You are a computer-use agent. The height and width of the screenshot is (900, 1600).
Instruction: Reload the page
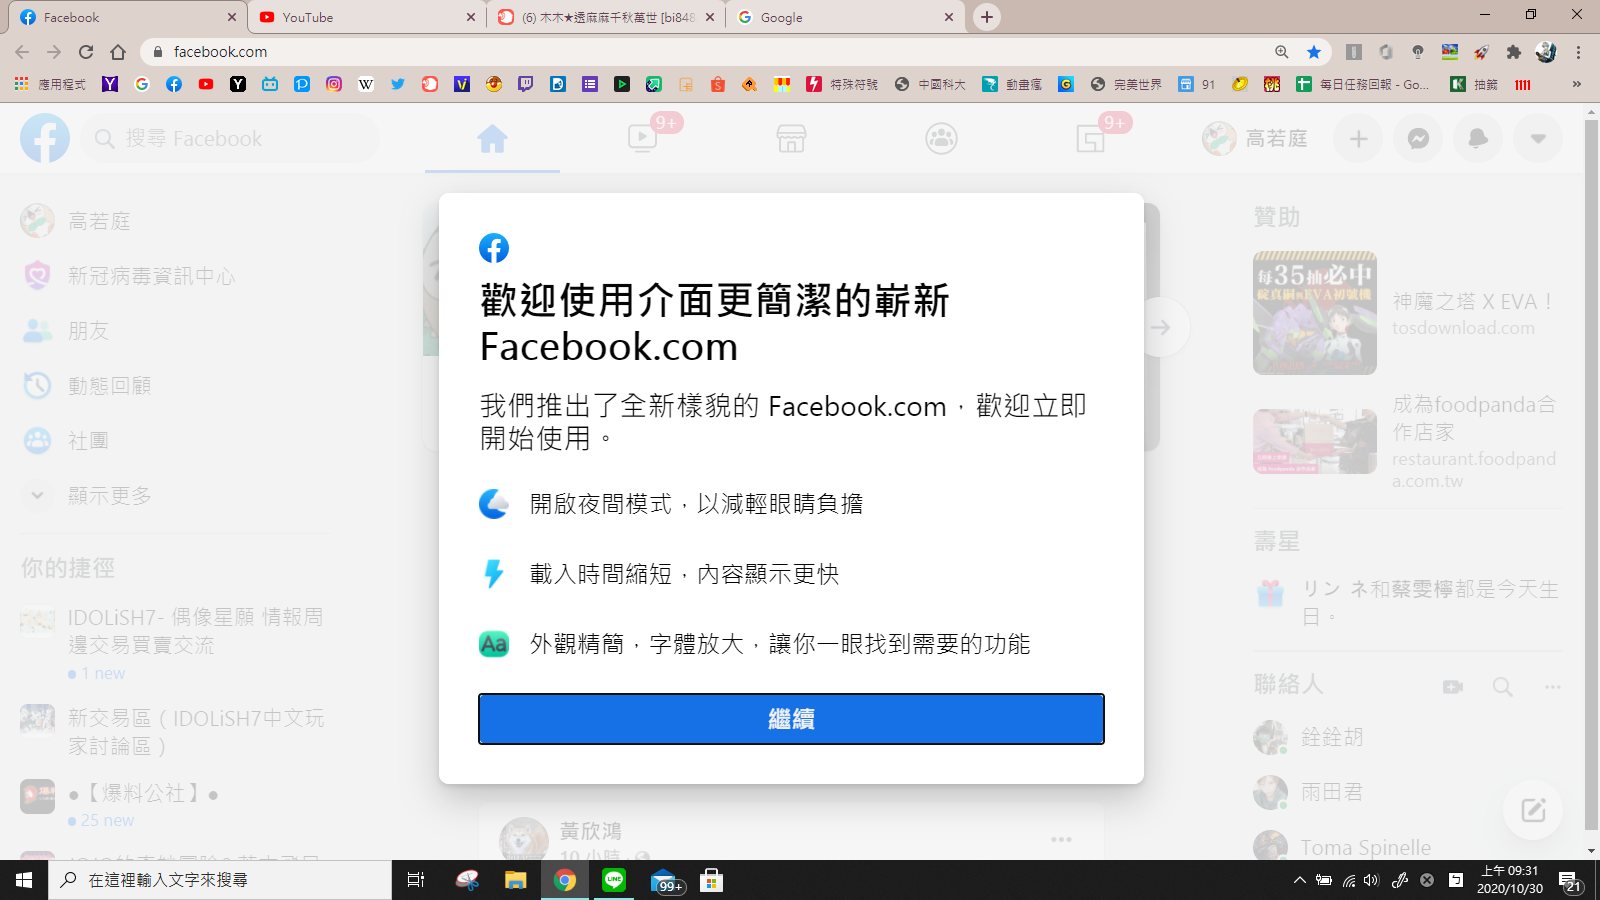coord(86,52)
